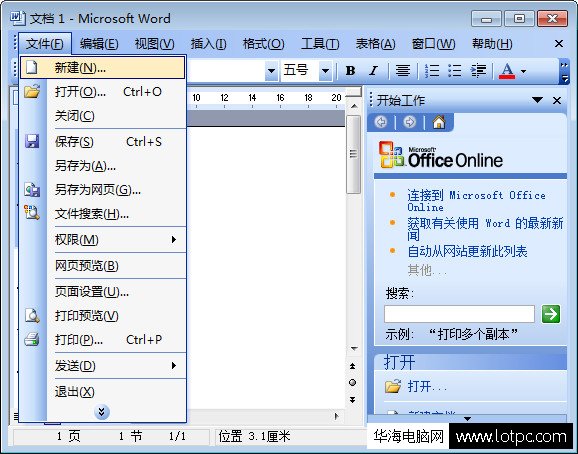Open font color dropdown arrow
The height and width of the screenshot is (454, 578).
523,70
